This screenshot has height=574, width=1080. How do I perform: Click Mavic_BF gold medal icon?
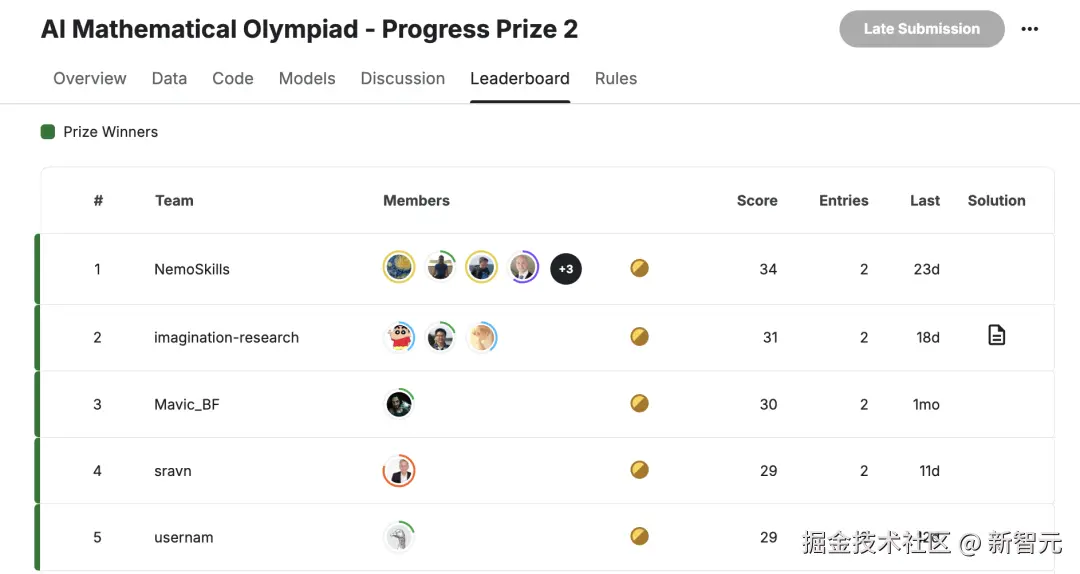click(x=639, y=404)
